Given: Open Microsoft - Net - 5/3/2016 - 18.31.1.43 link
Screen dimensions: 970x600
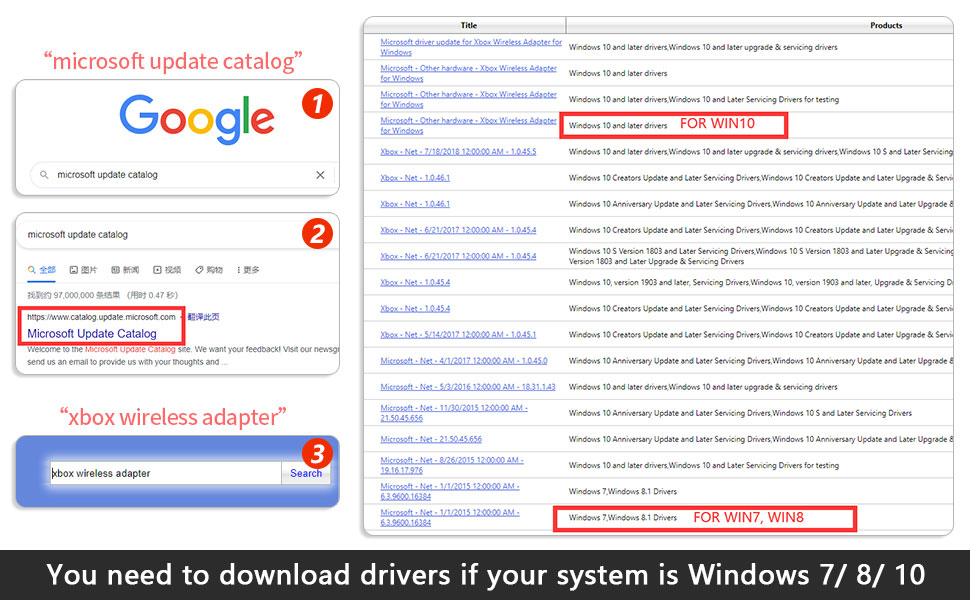Looking at the screenshot, I should tap(468, 387).
